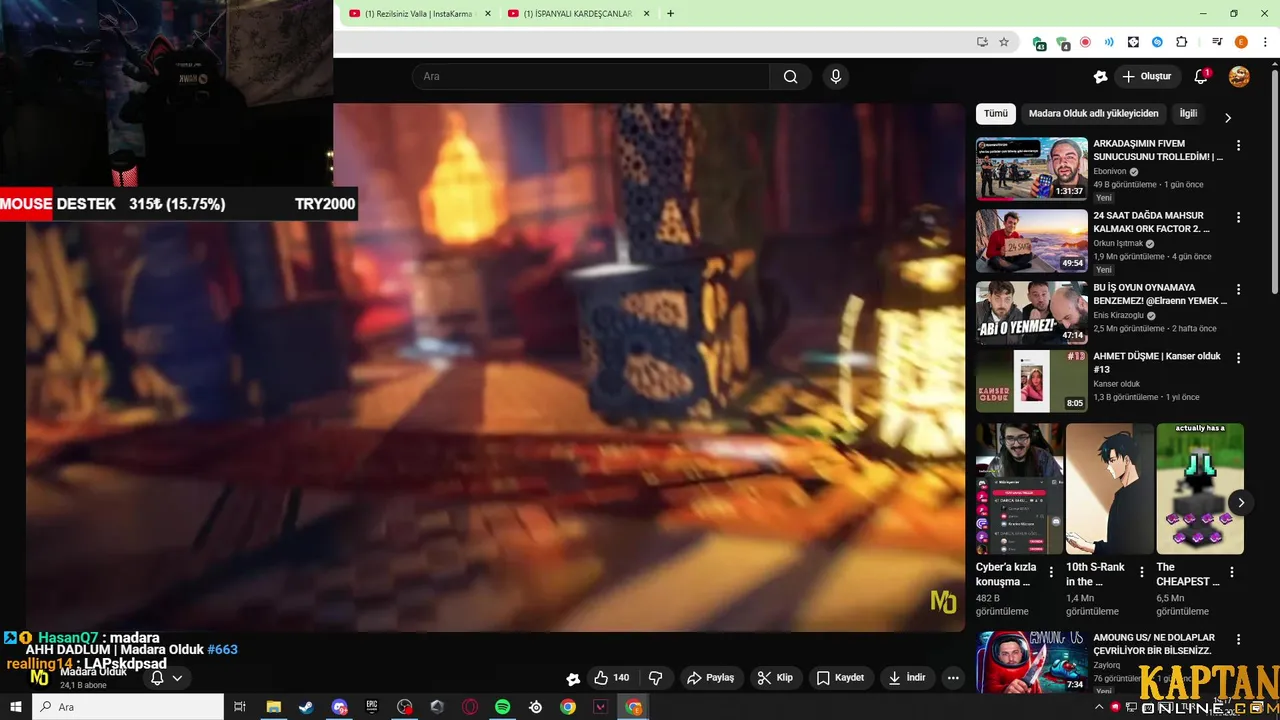This screenshot has height=720, width=1280.
Task: Open OBS Studio from the taskbar
Action: [x=404, y=707]
